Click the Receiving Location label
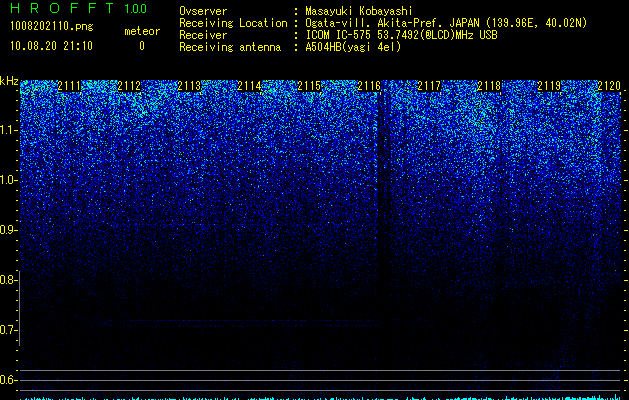The height and width of the screenshot is (400, 629). point(233,23)
